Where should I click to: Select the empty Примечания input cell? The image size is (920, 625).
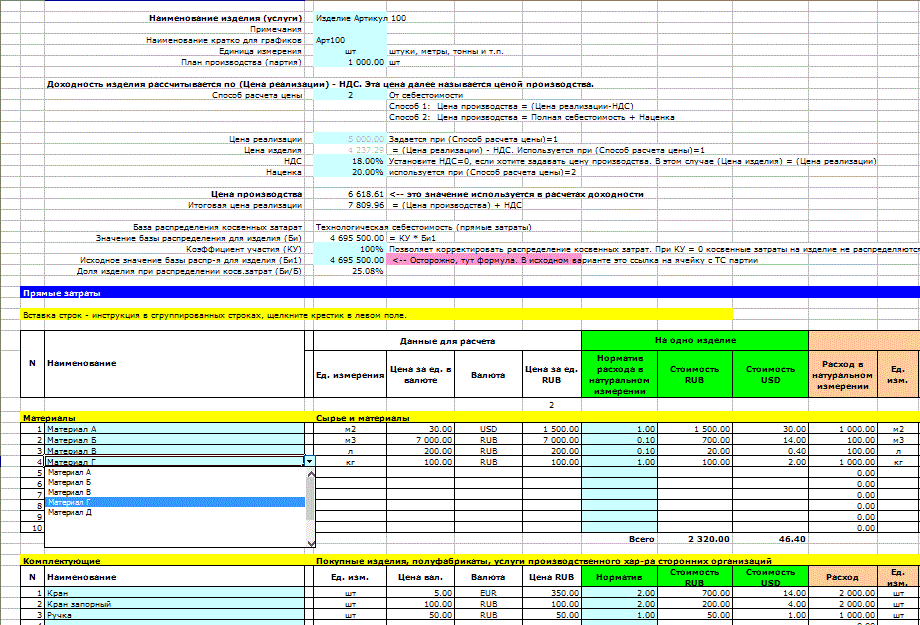click(x=350, y=29)
